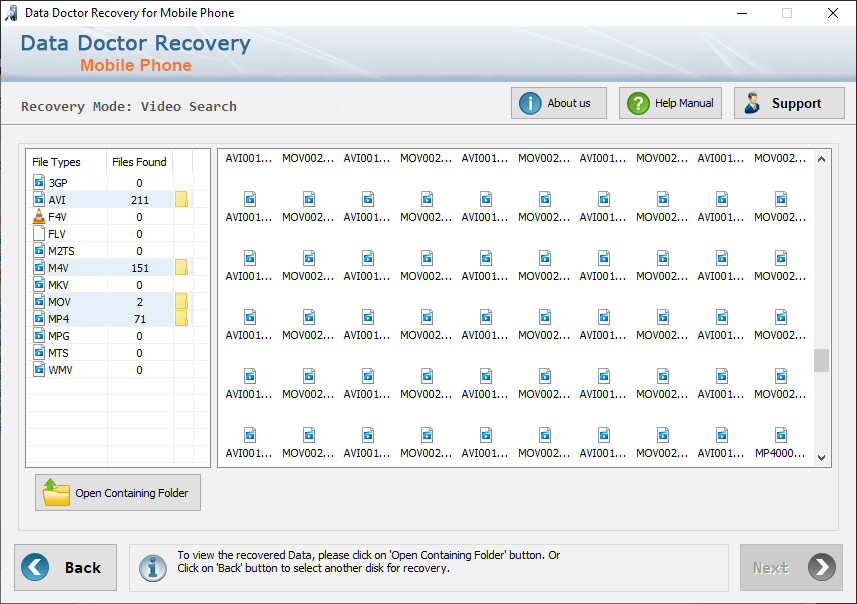Click the results scrollbar down arrow
The height and width of the screenshot is (604, 857).
[821, 458]
